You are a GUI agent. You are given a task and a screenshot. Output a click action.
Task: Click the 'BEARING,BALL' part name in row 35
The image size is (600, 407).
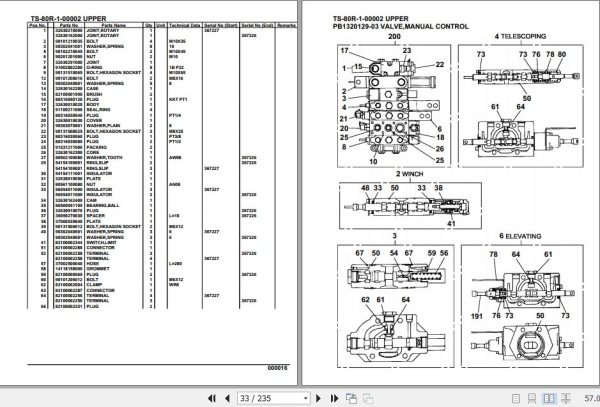103,205
